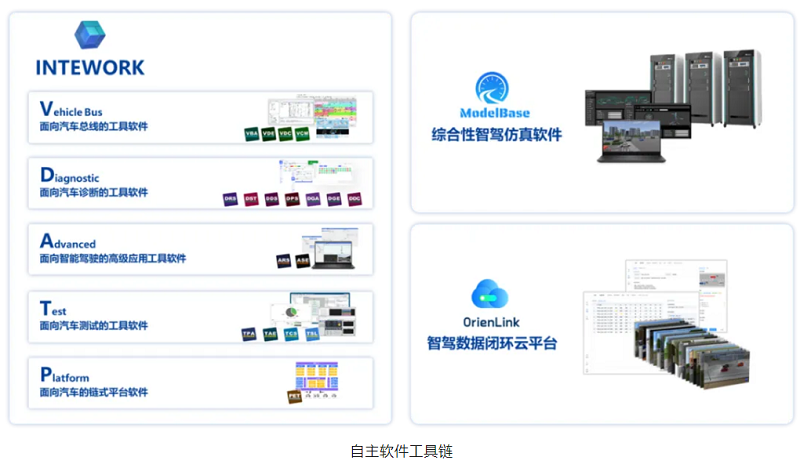
Task: Click the OrienLink name text
Action: click(x=491, y=322)
